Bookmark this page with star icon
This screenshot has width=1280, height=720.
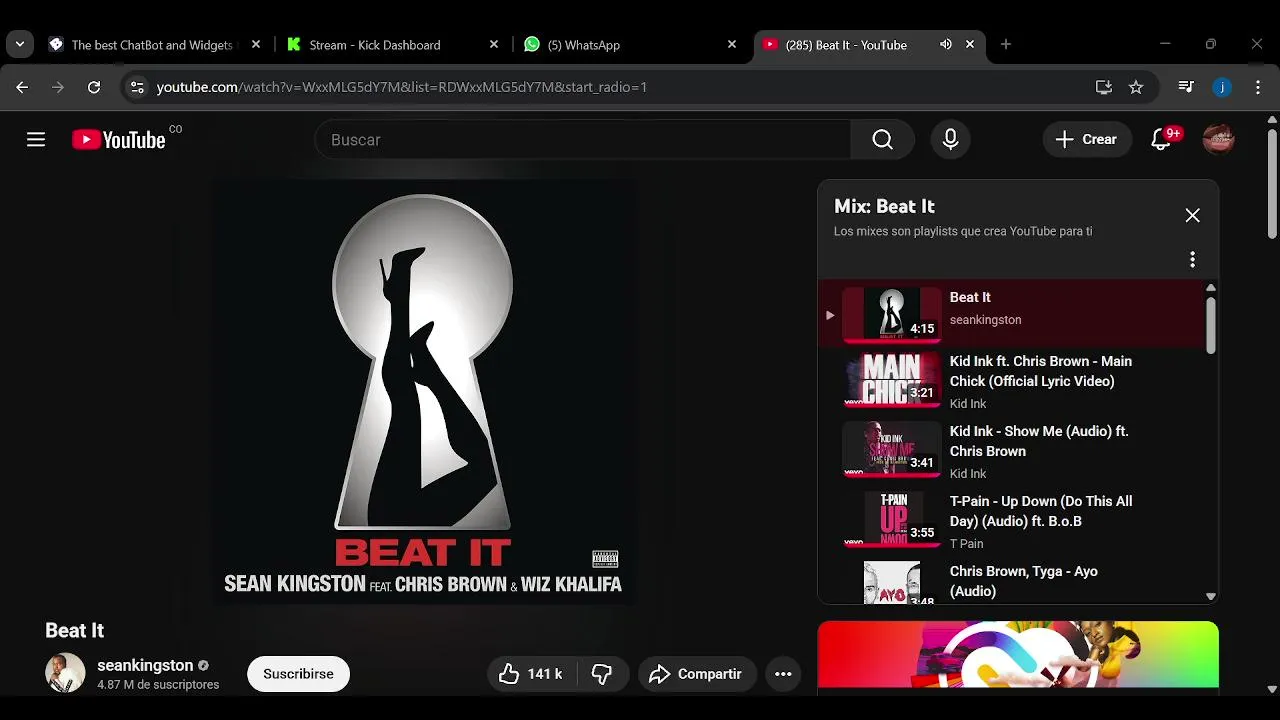coord(1136,87)
